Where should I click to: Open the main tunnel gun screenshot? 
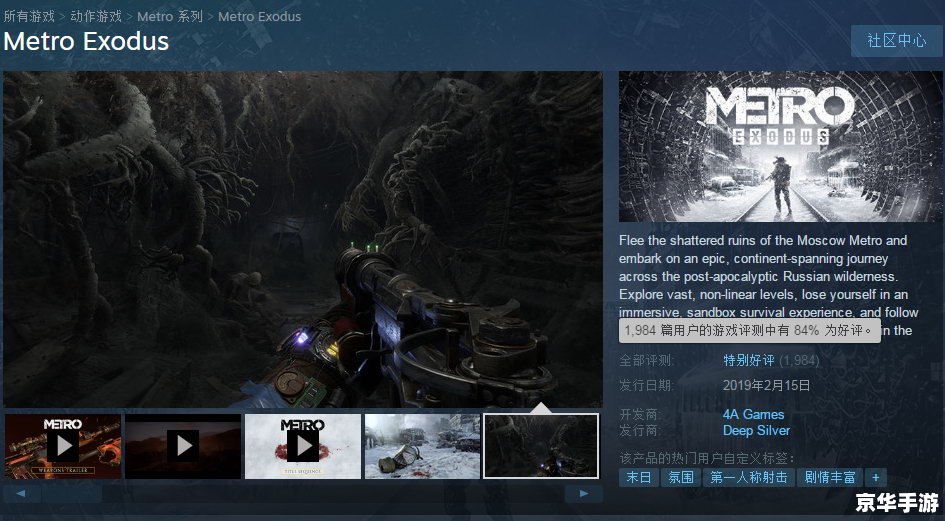303,239
